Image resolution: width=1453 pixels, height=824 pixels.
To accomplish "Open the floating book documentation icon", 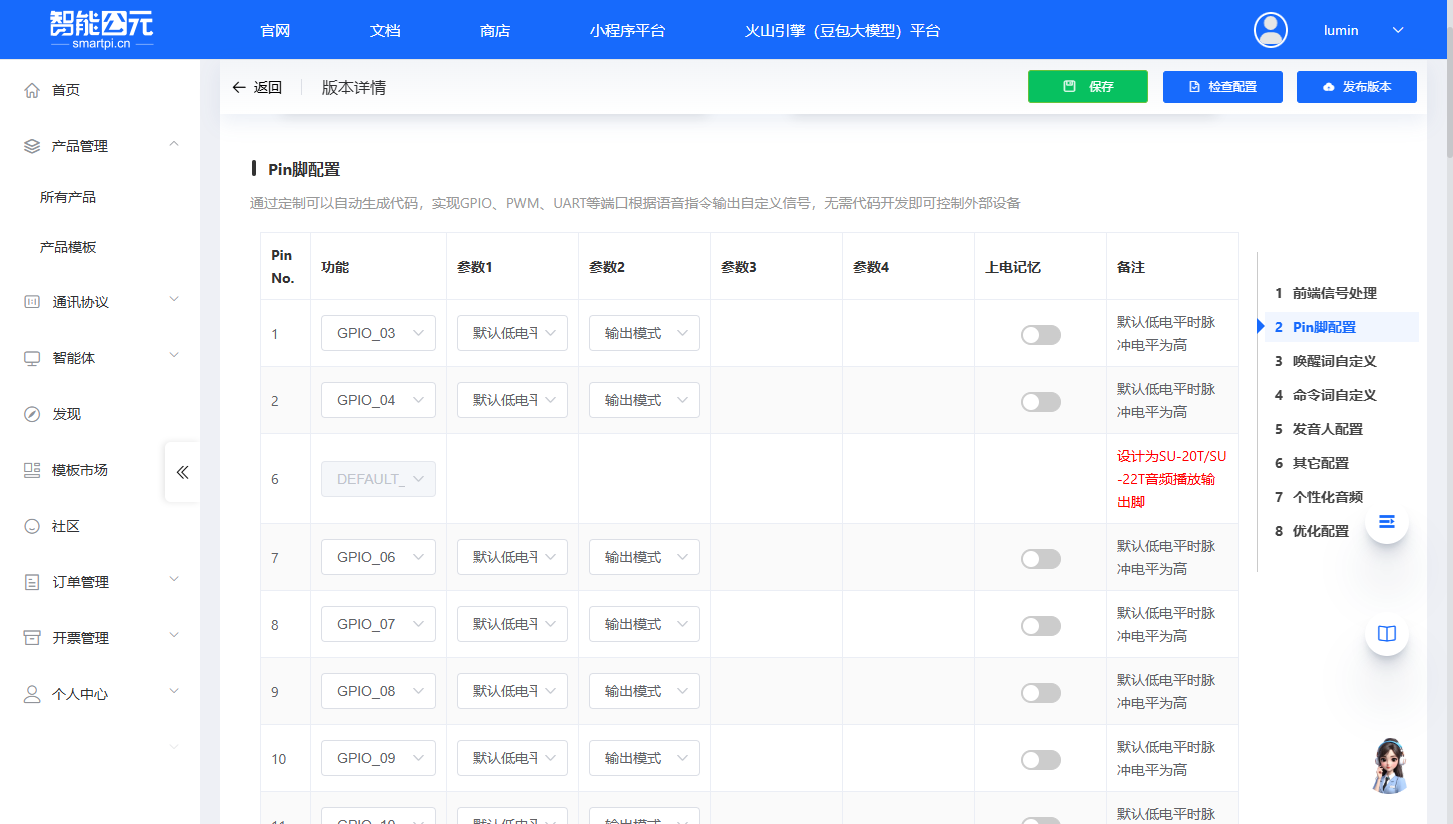I will pos(1386,634).
